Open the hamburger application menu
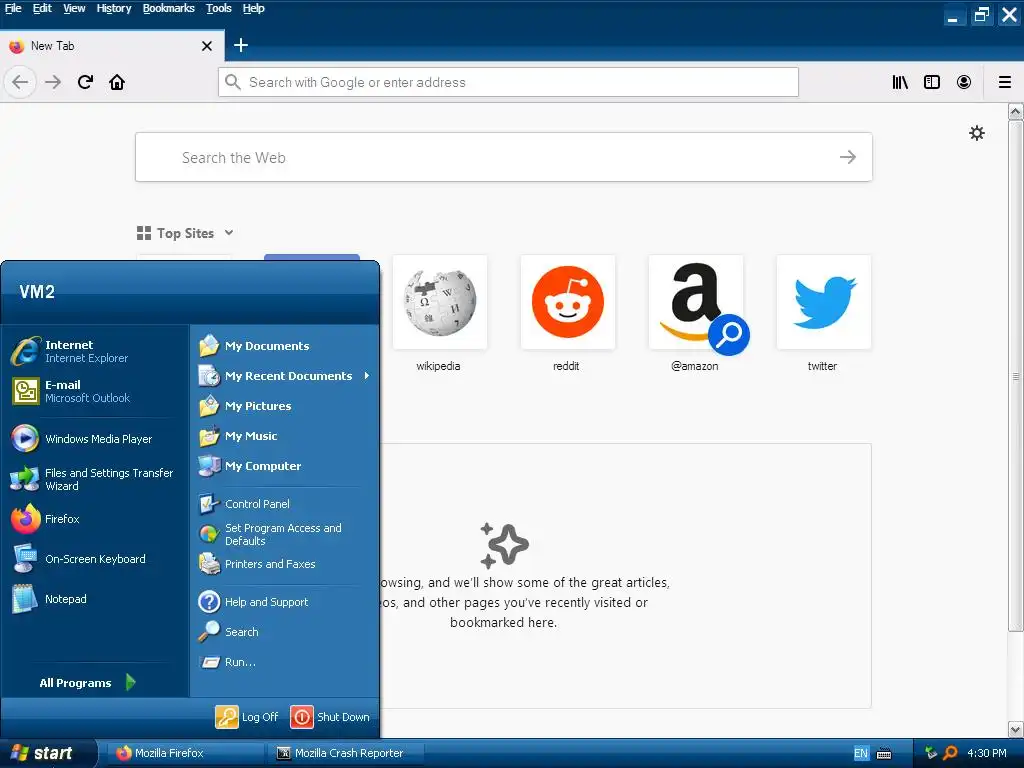Screen dimensions: 1024x768 [x=1005, y=82]
